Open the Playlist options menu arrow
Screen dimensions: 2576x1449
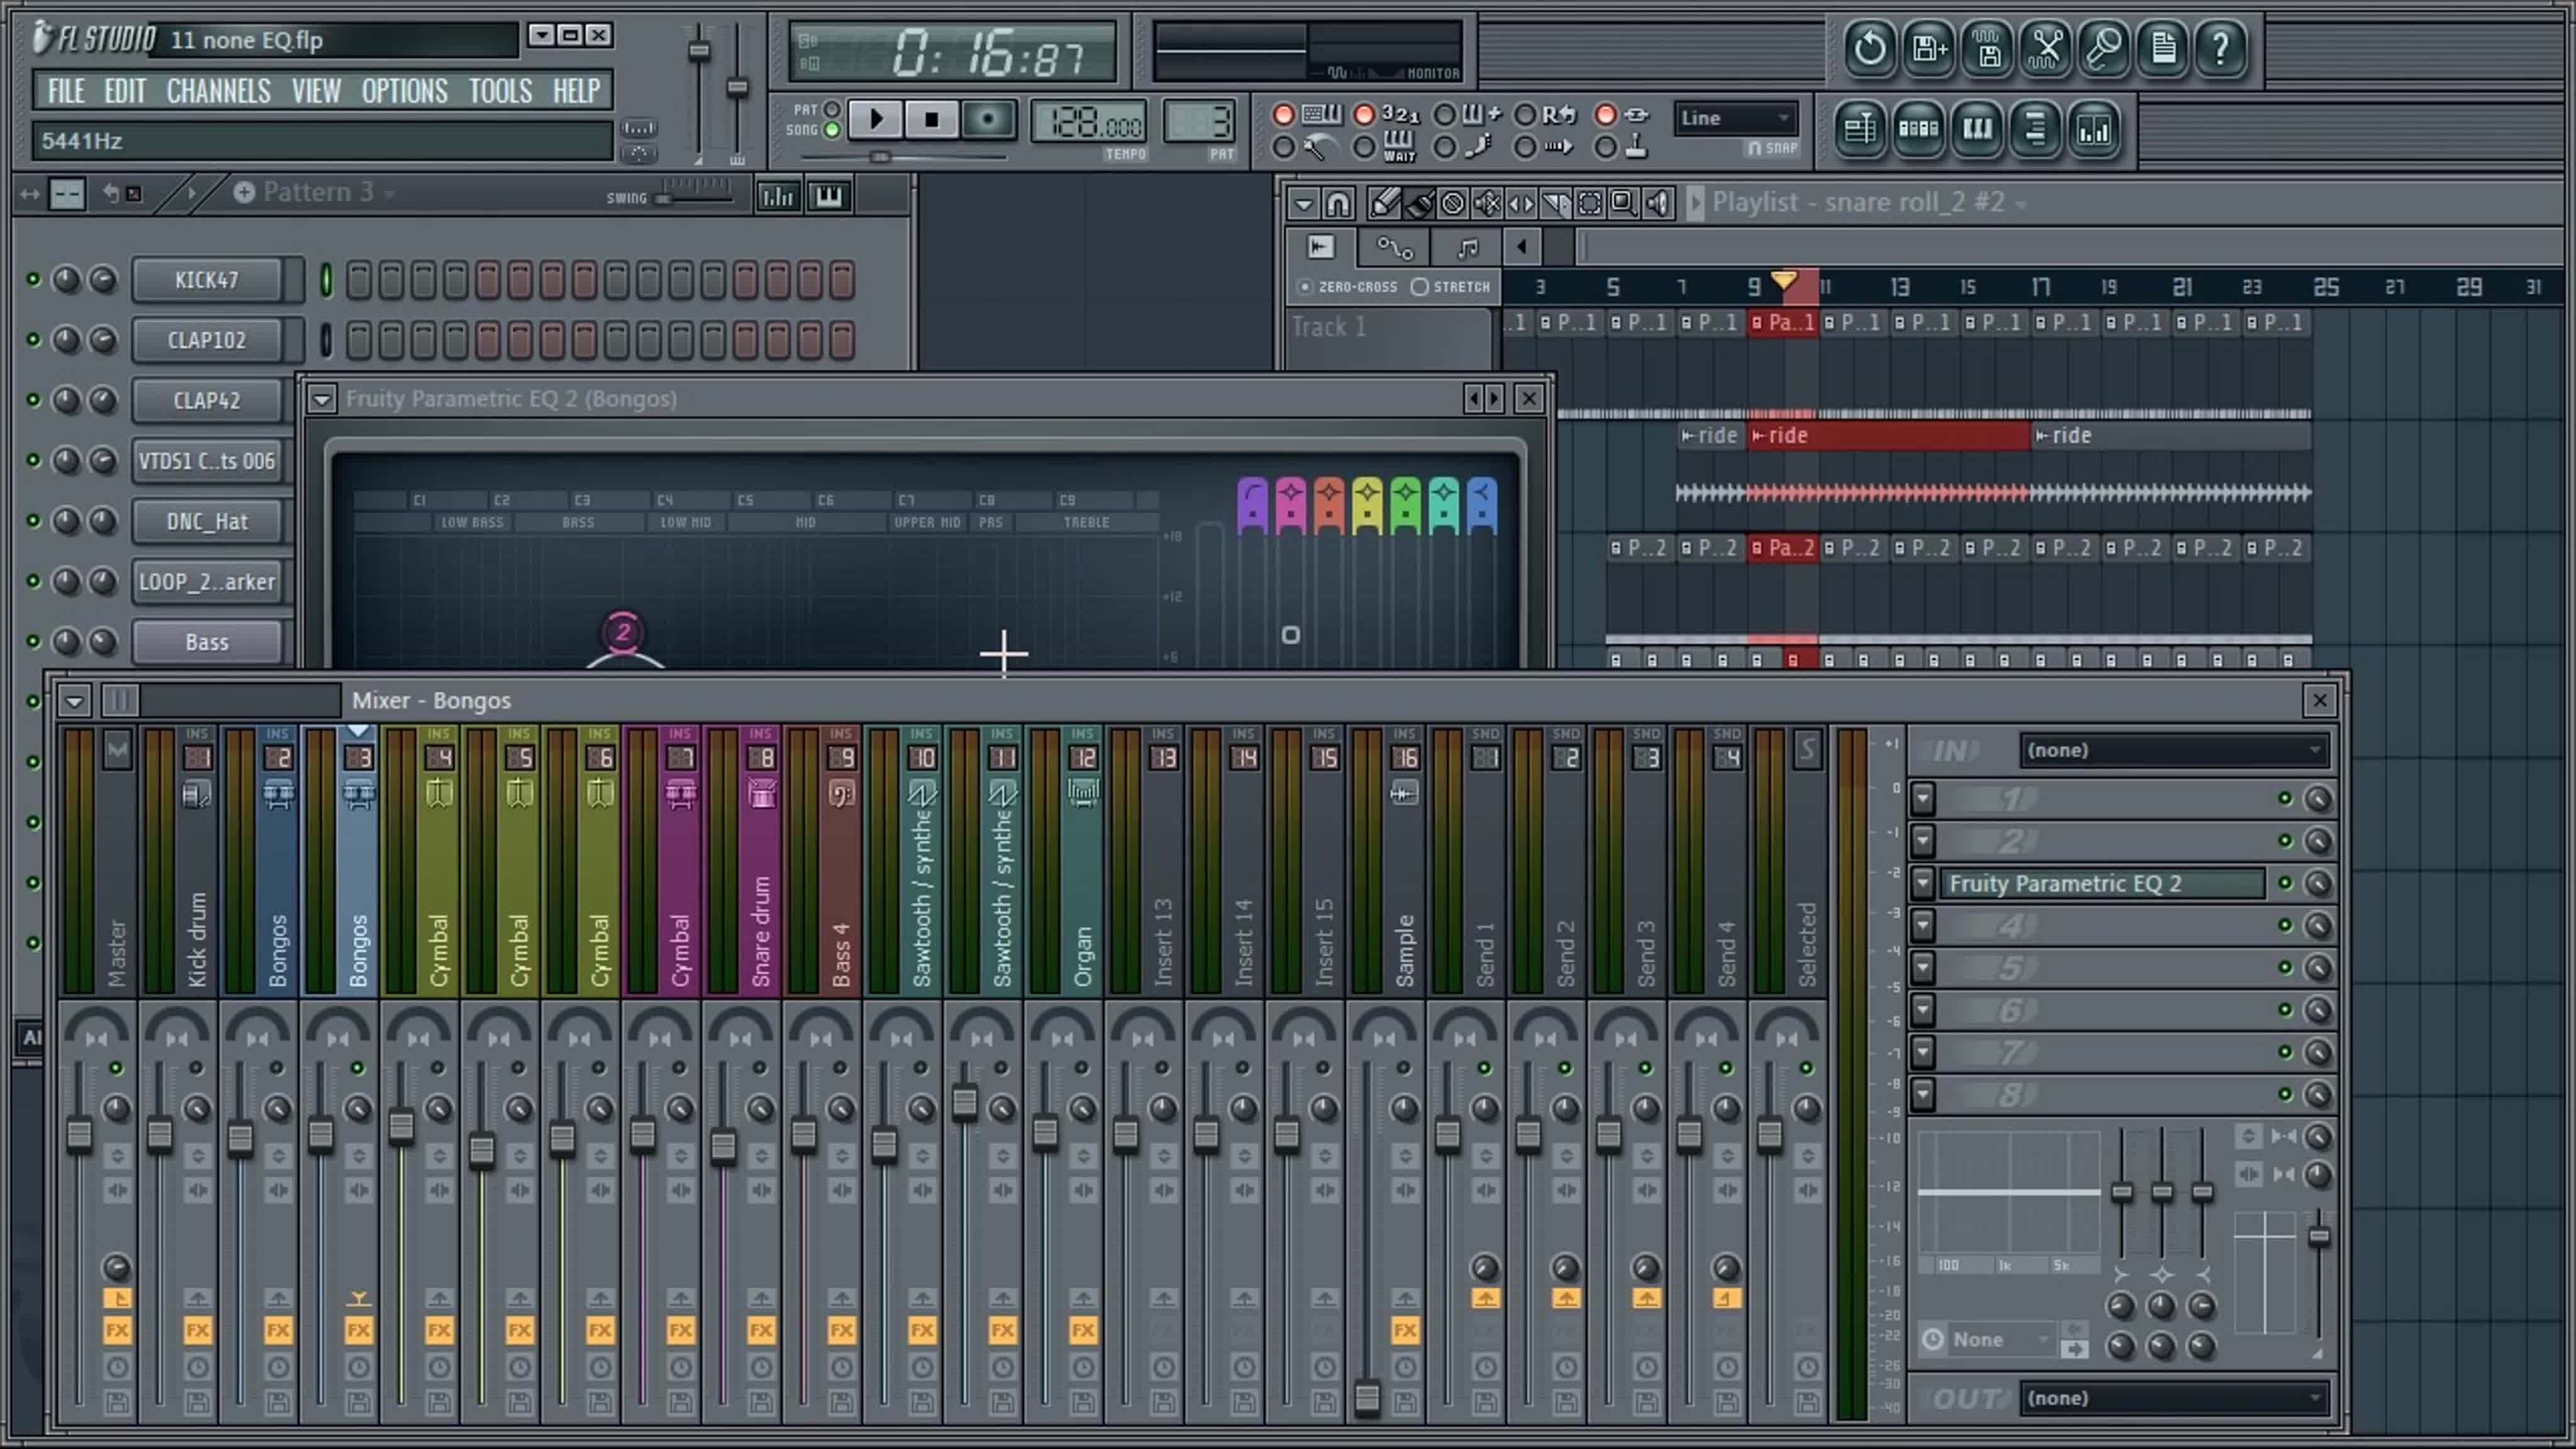(x=1303, y=204)
